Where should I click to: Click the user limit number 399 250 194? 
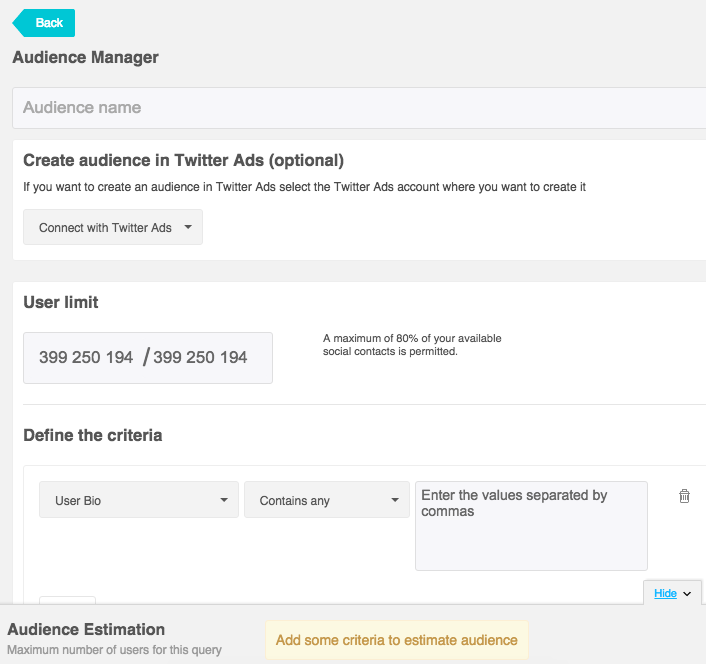click(x=86, y=357)
